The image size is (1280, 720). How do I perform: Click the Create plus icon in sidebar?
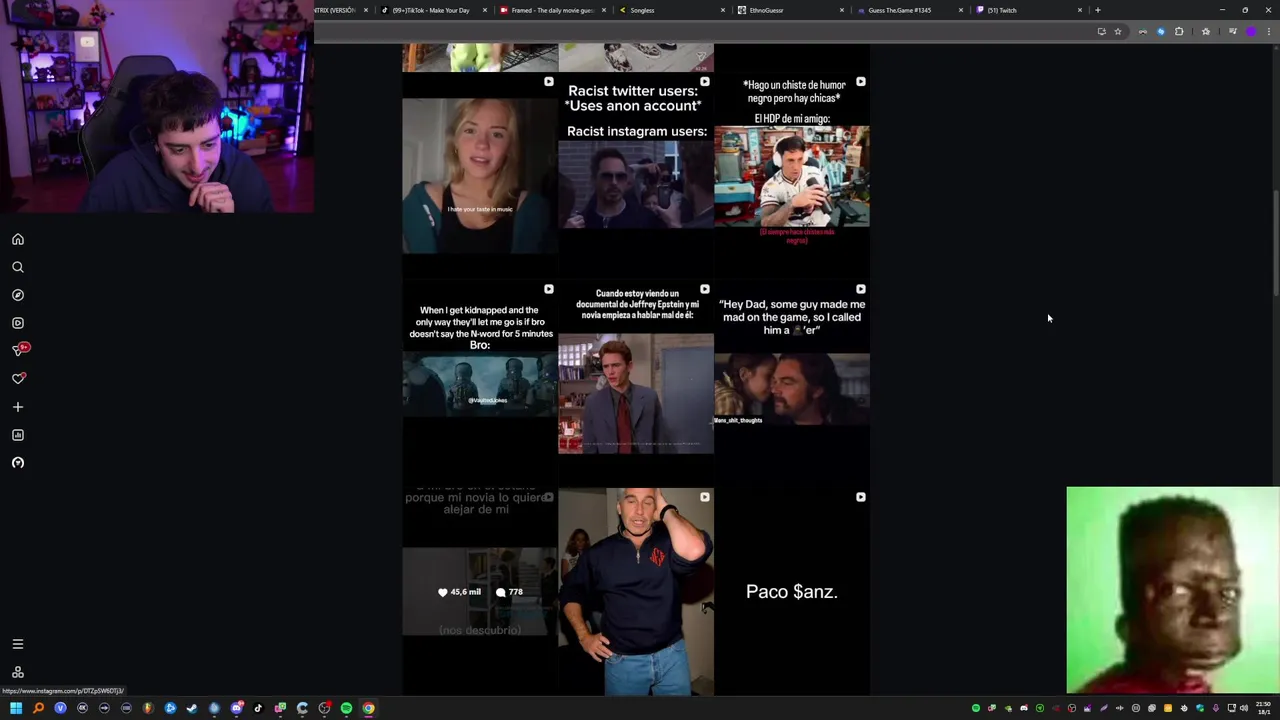pyautogui.click(x=18, y=407)
